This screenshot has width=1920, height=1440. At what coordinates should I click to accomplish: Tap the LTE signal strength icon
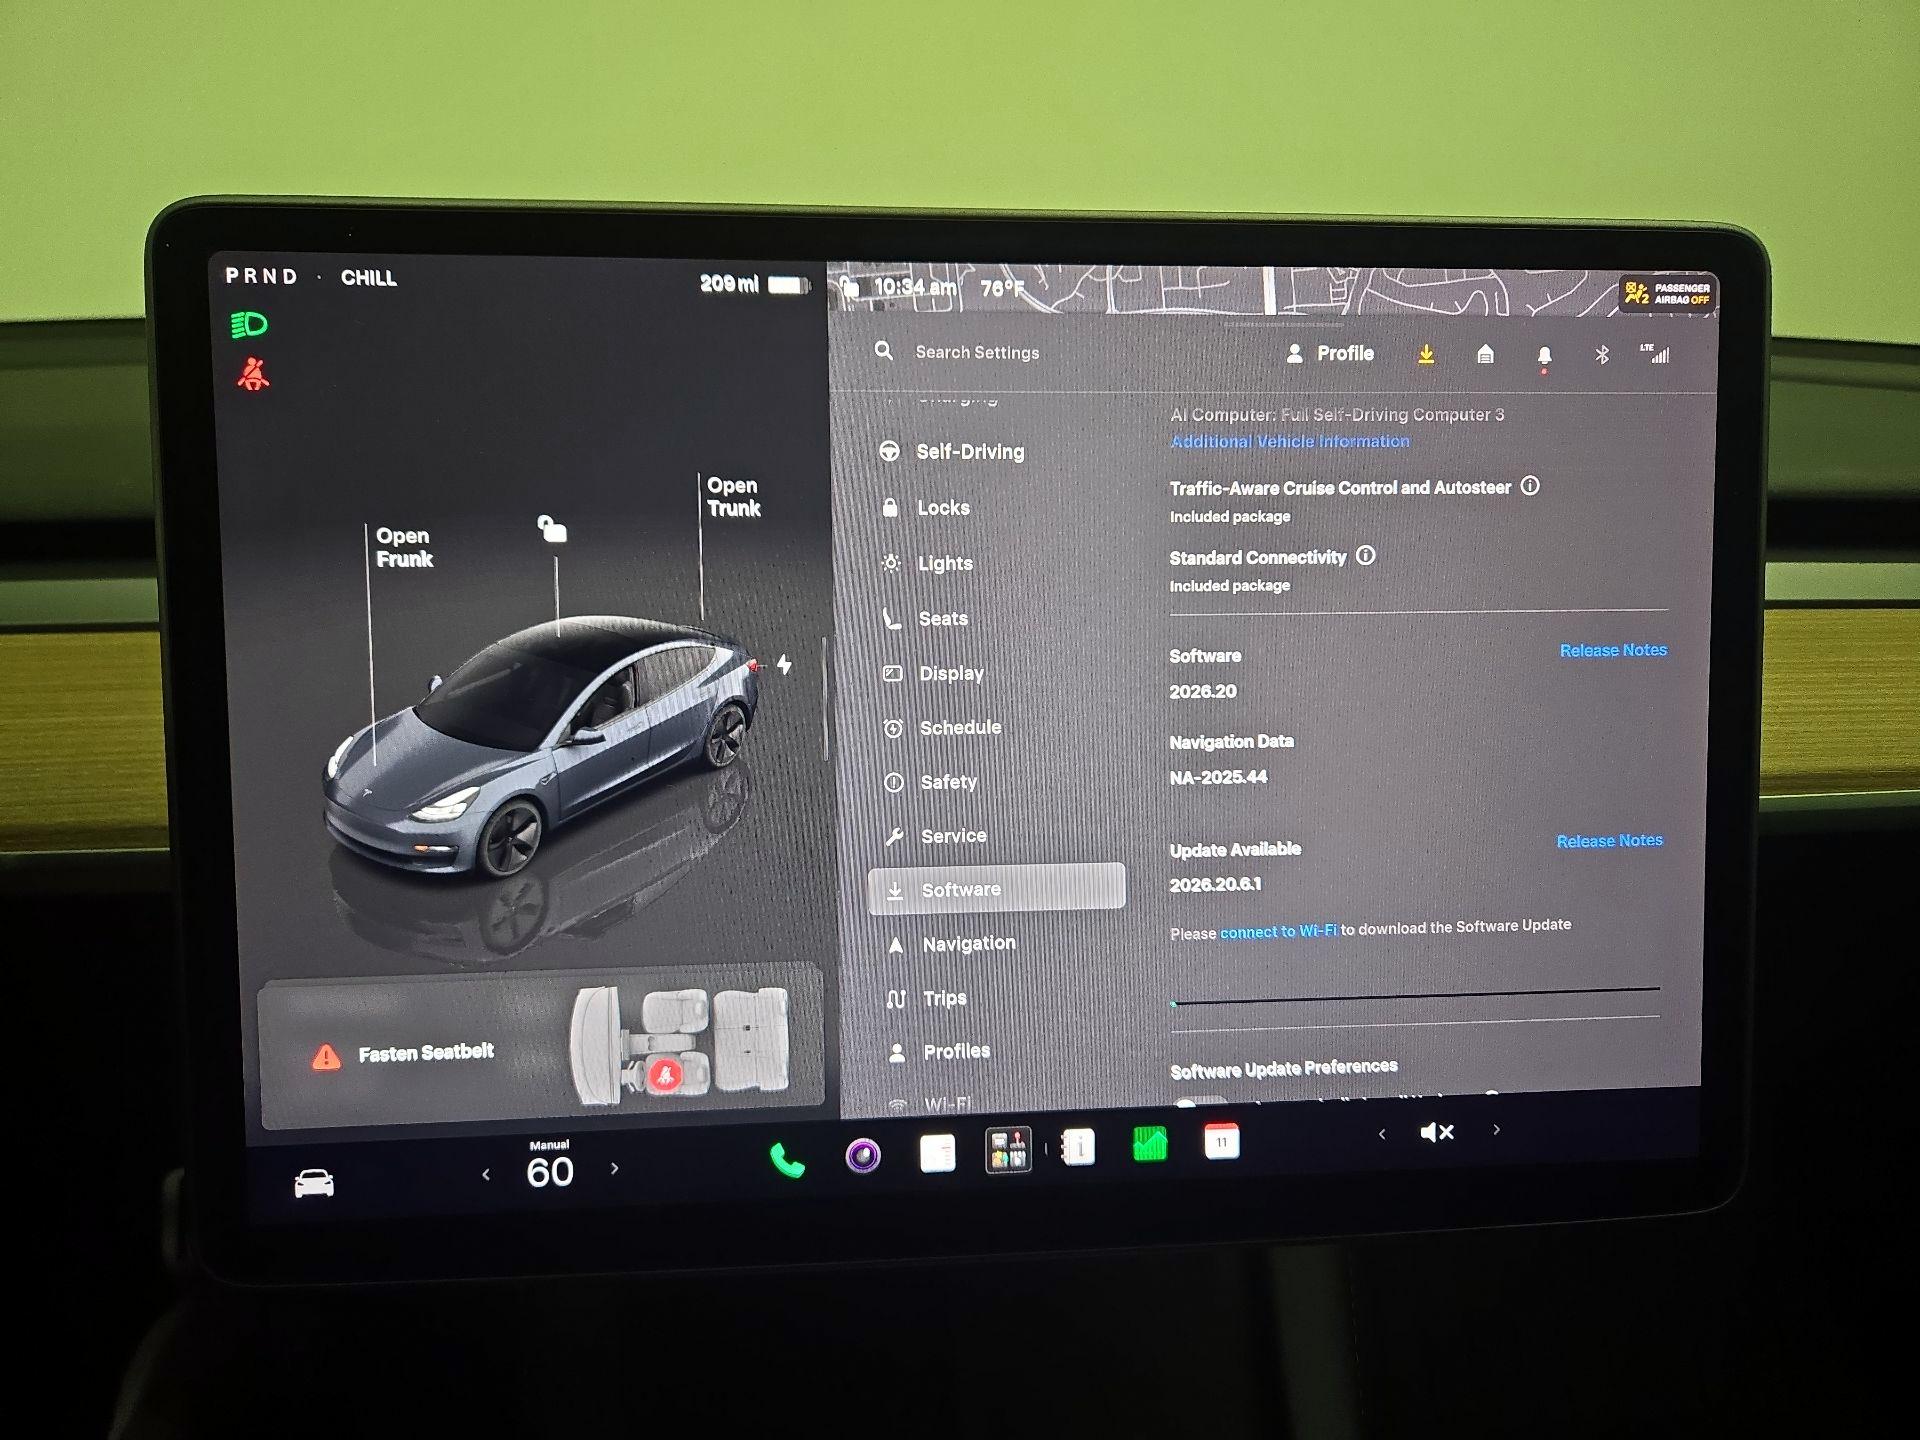click(x=1655, y=353)
